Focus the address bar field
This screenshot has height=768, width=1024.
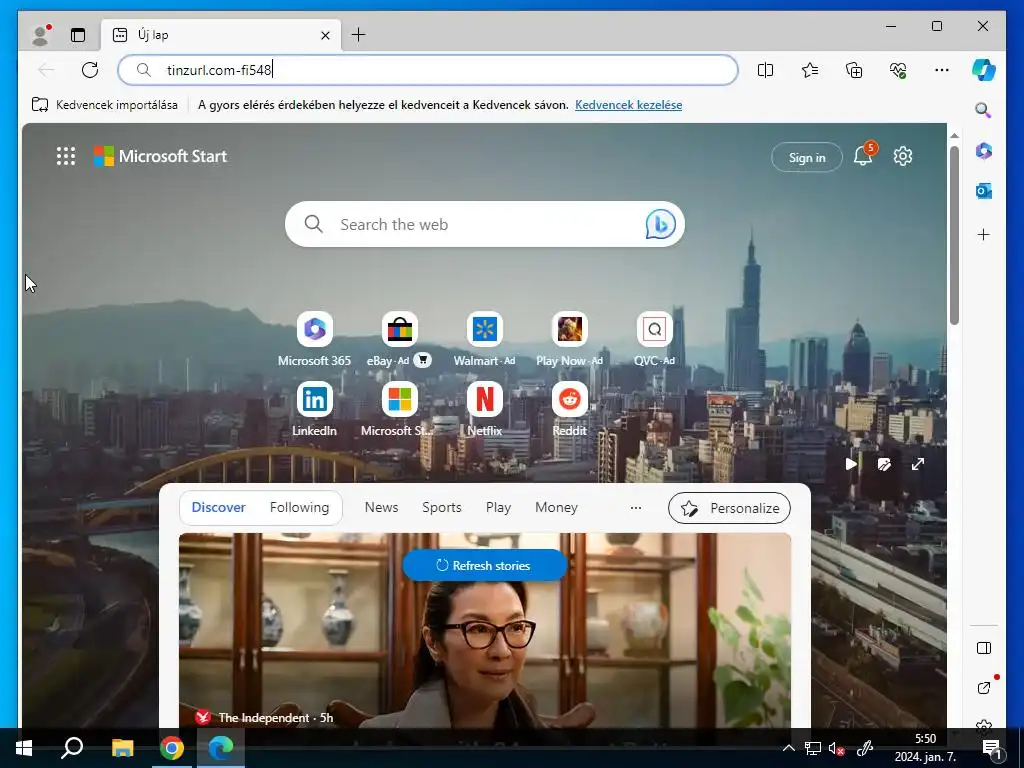click(x=428, y=70)
